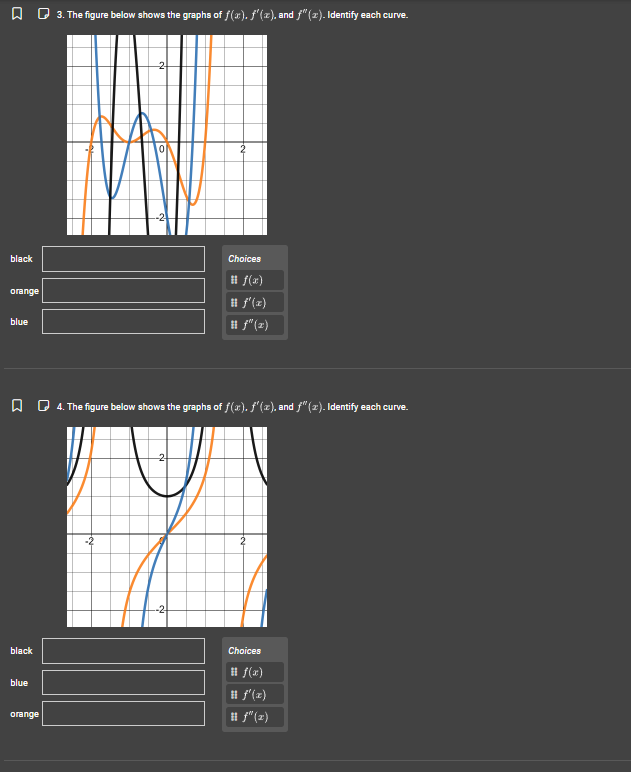The image size is (631, 772).
Task: Click the 'orange' label in question 4
Action: [24, 714]
